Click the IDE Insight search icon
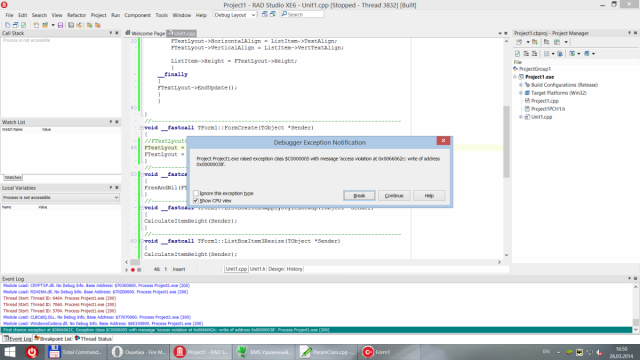 284,14
